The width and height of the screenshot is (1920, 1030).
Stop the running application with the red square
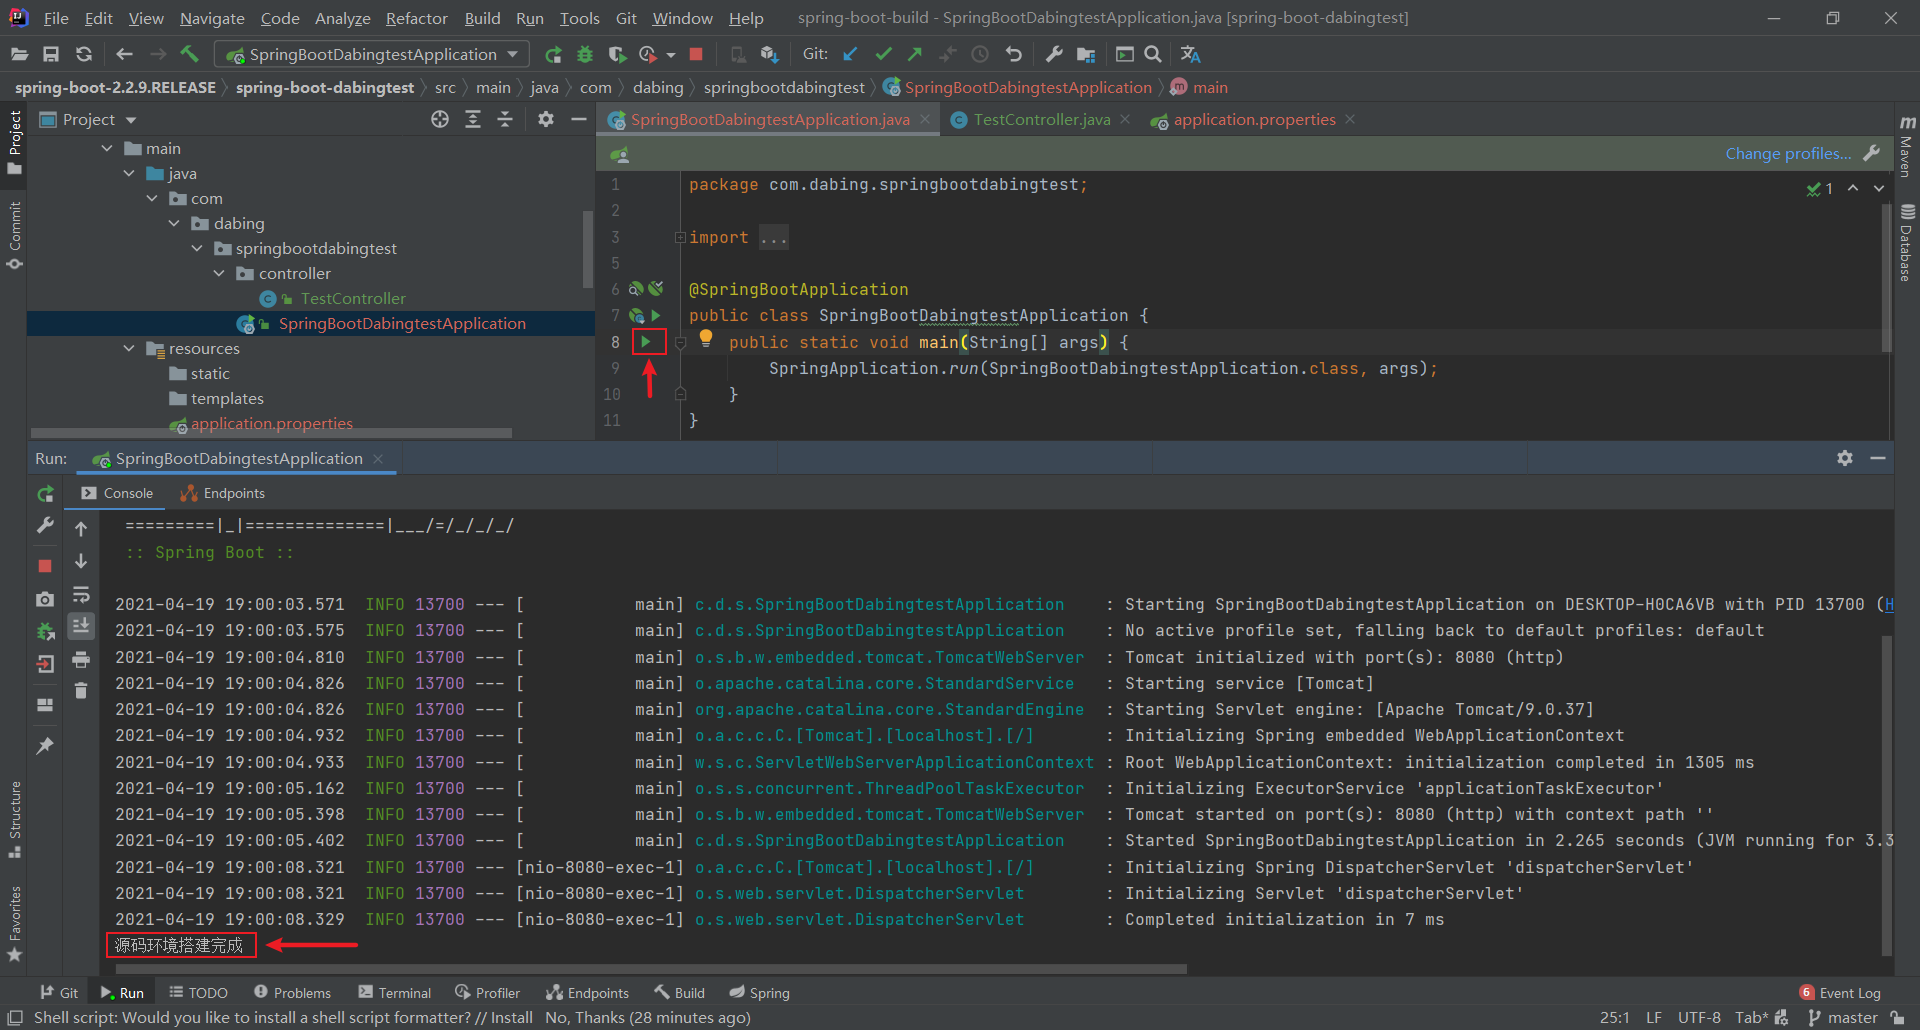[x=697, y=55]
